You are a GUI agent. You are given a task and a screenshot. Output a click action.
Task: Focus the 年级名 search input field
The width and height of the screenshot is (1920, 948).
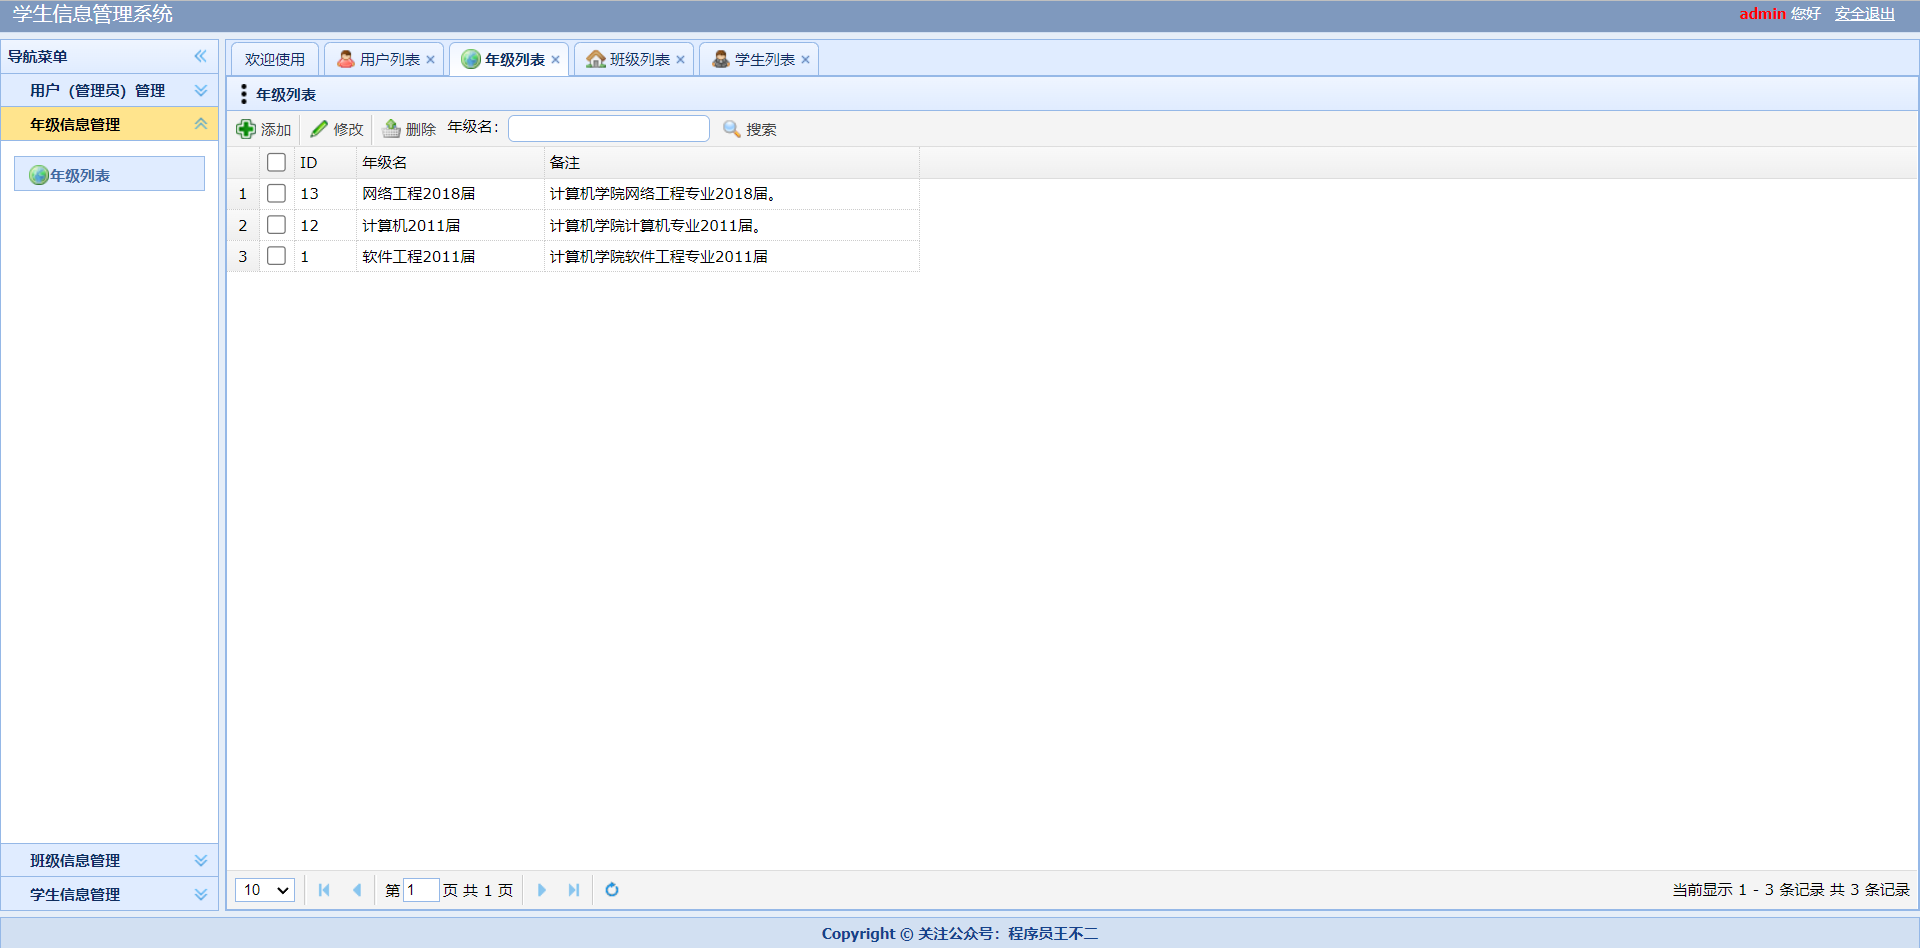(609, 128)
